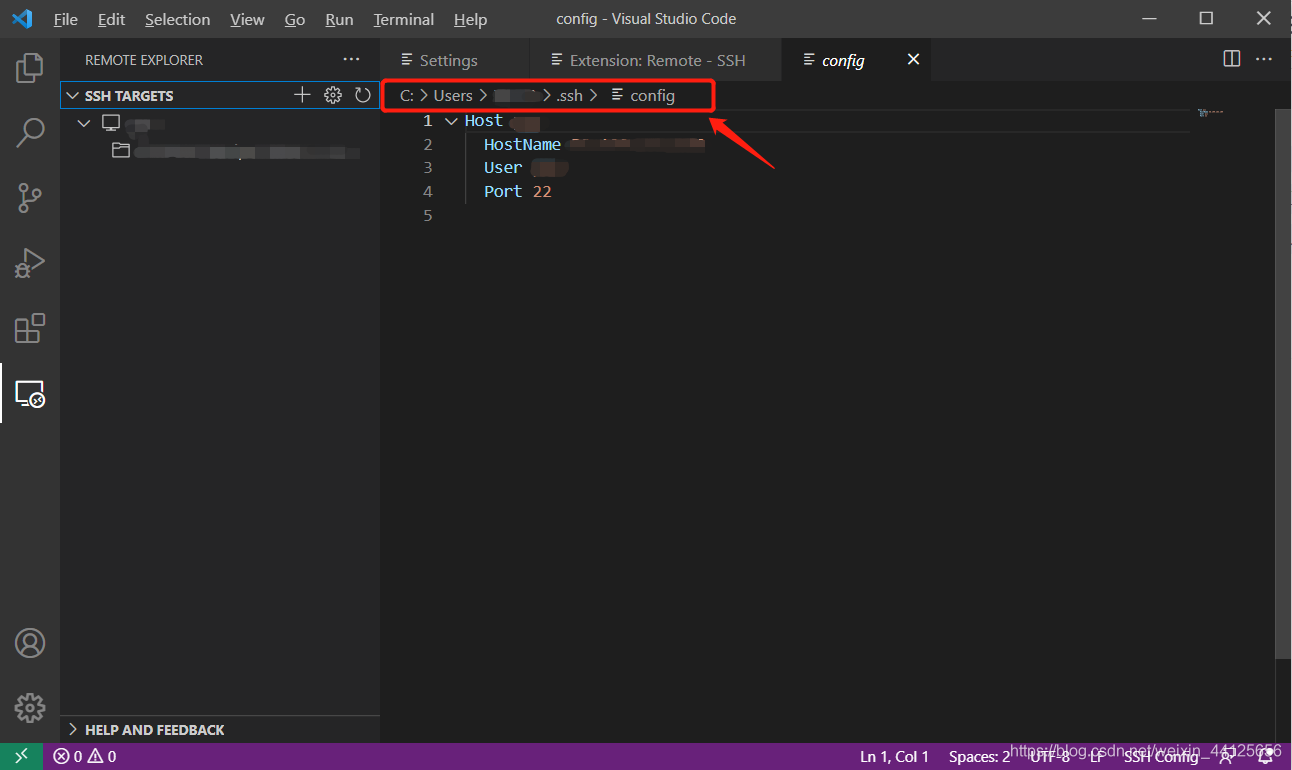Configure SSH targets via gear icon
The image size is (1292, 770).
(x=333, y=95)
